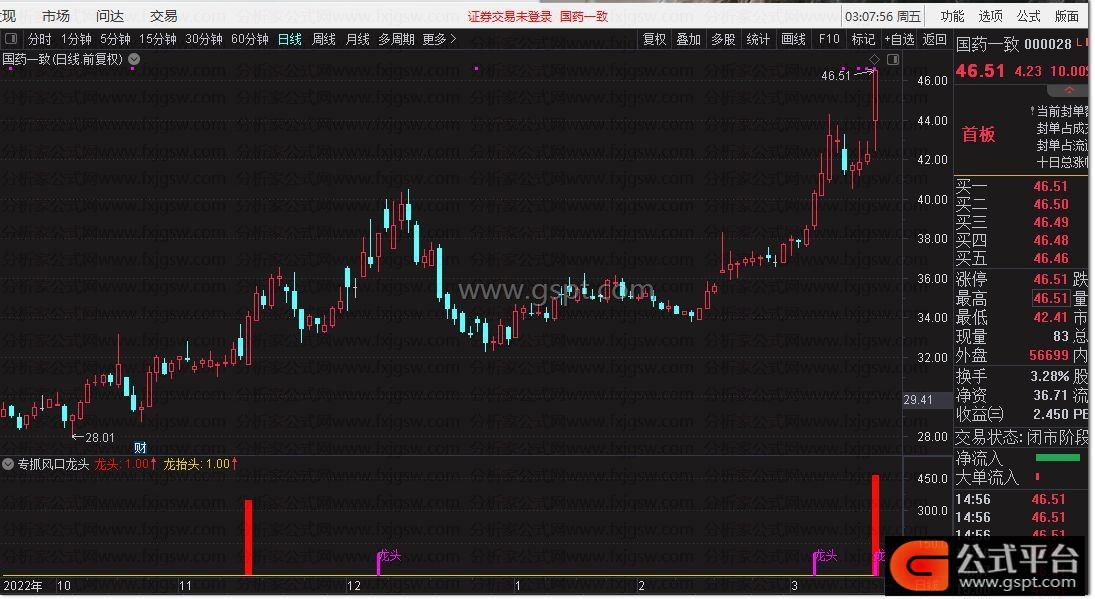Screen dimensions: 1095x599
Task: Click the 标记 mark button
Action: click(863, 39)
